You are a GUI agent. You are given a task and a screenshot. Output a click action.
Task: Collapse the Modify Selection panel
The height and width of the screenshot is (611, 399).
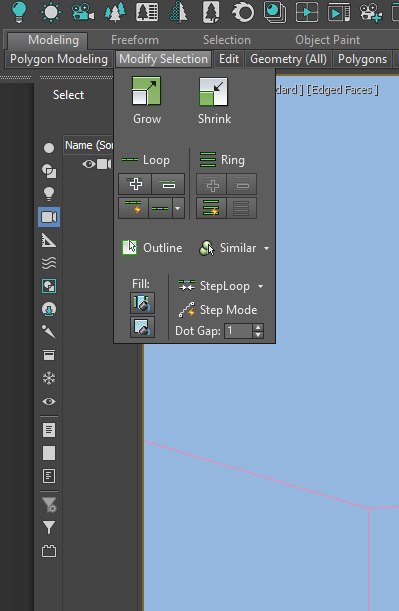click(x=163, y=59)
